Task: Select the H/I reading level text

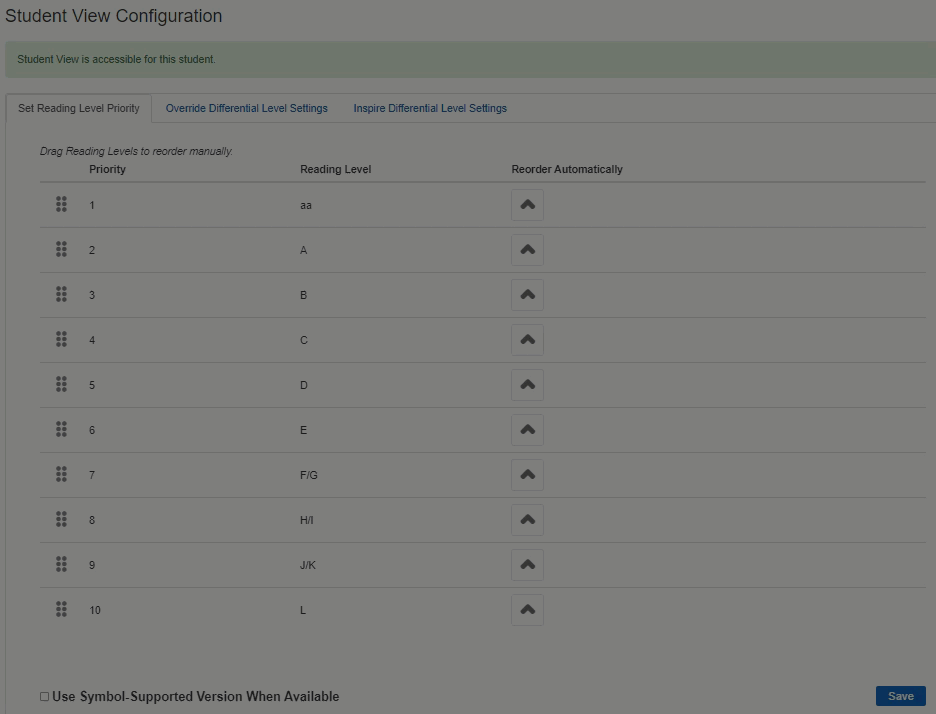Action: tap(306, 520)
